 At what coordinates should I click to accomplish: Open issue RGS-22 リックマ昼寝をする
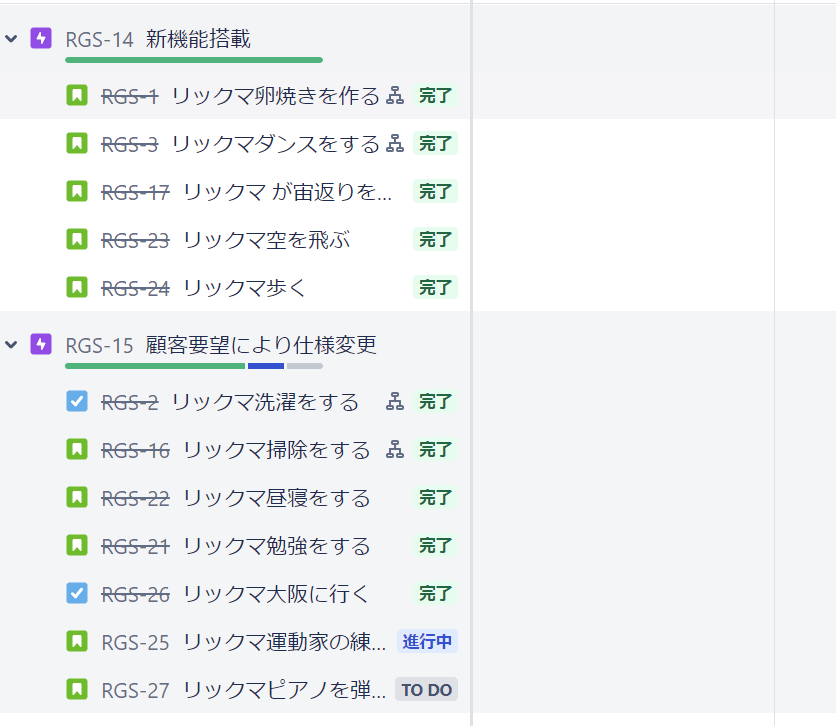coord(276,498)
